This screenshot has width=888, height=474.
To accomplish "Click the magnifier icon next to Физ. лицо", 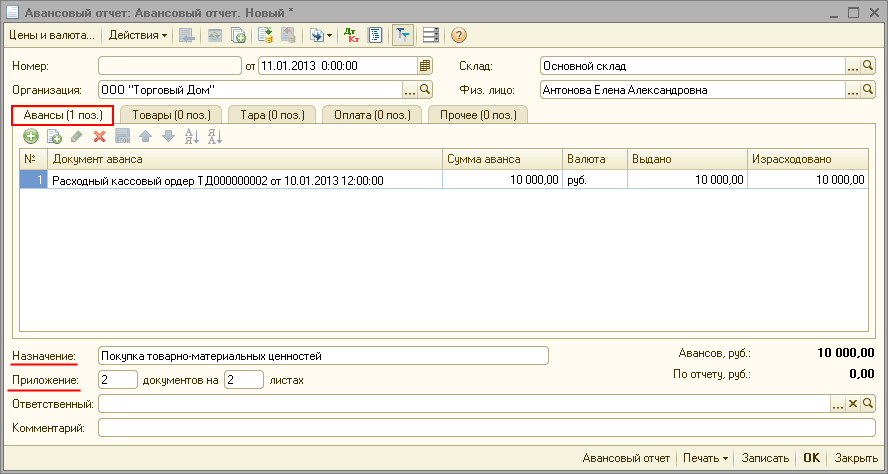I will pyautogui.click(x=868, y=89).
